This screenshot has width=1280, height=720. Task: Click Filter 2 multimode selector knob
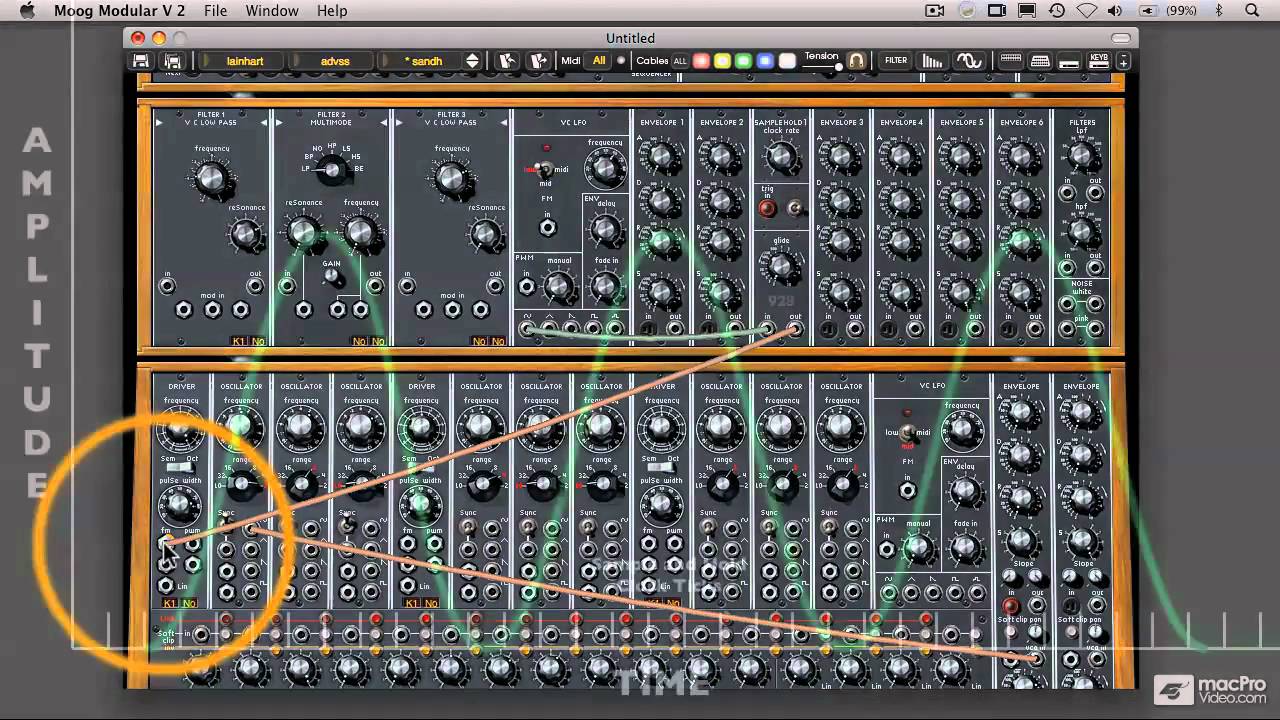point(330,170)
